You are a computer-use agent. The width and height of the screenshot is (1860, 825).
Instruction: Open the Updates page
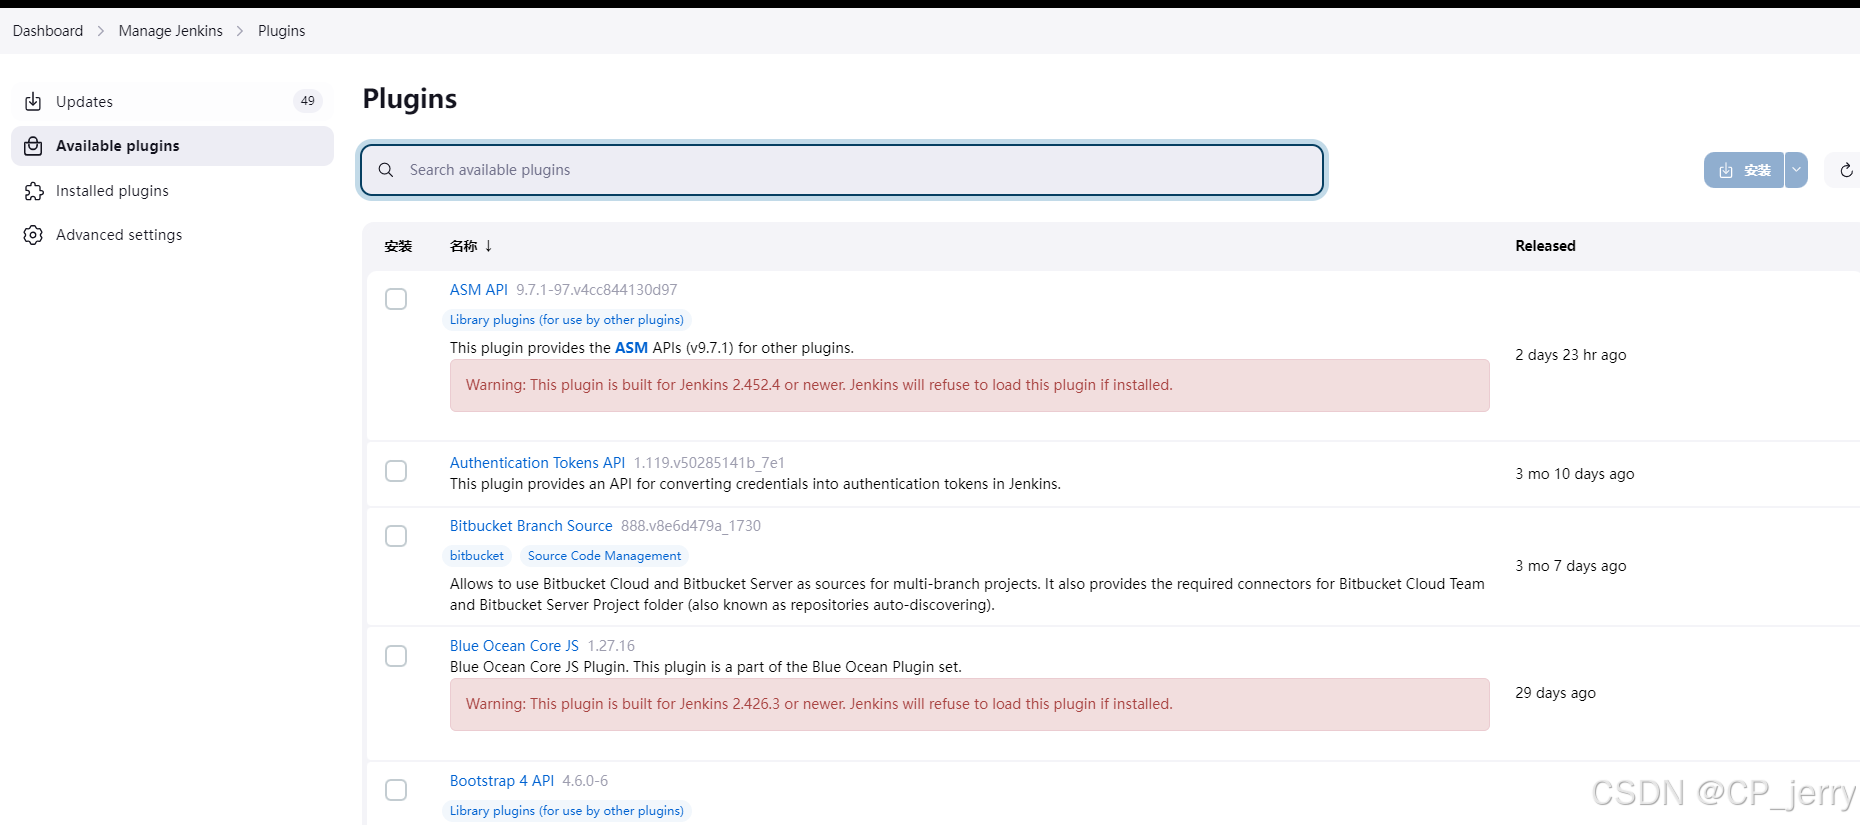(x=172, y=102)
